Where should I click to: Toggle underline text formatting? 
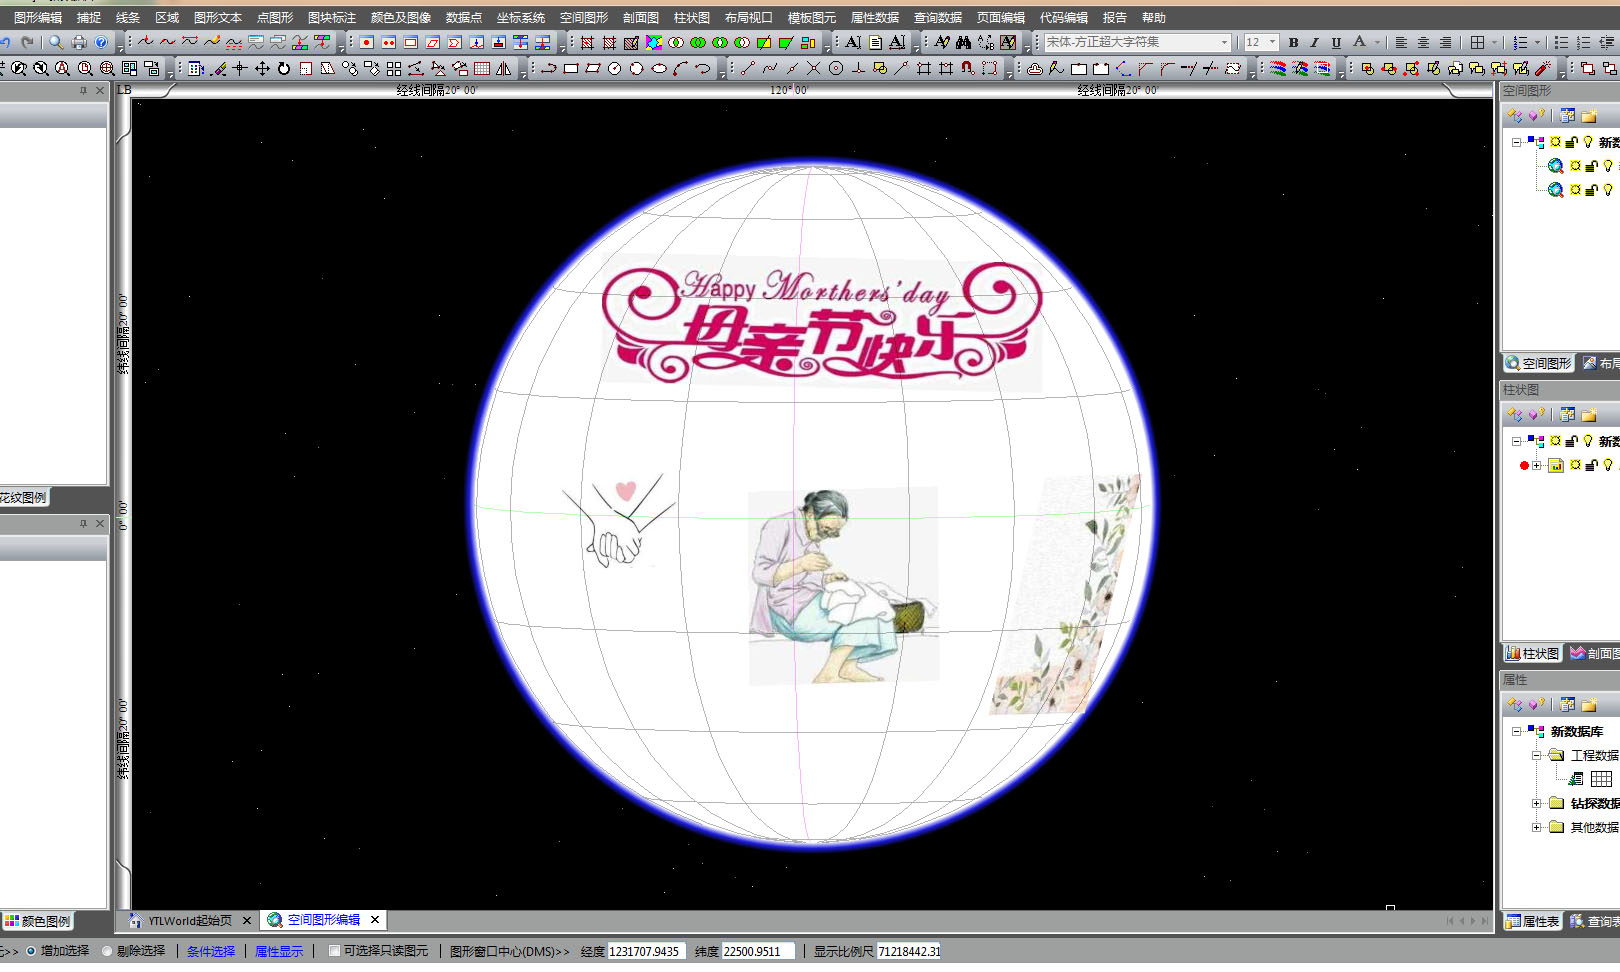1336,42
